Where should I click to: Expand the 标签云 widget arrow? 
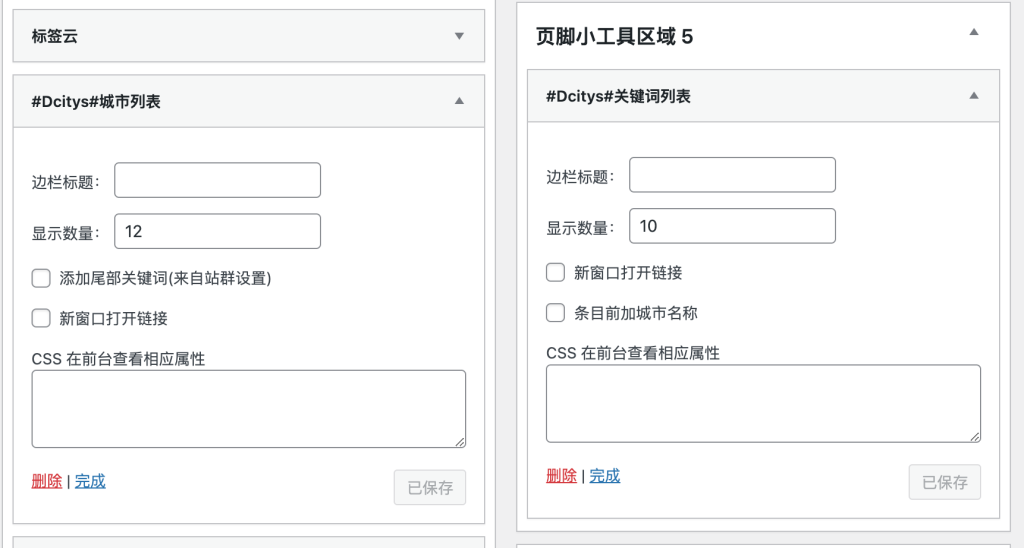pos(459,36)
